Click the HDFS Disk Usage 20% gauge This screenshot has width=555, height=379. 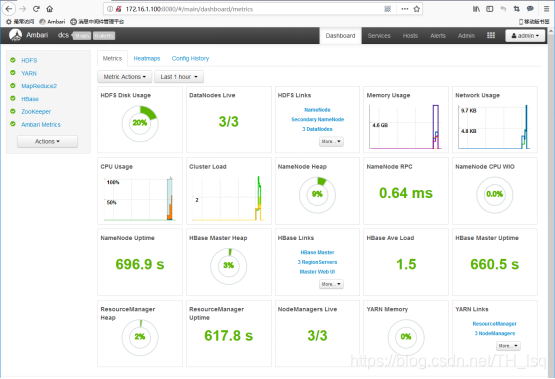140,124
